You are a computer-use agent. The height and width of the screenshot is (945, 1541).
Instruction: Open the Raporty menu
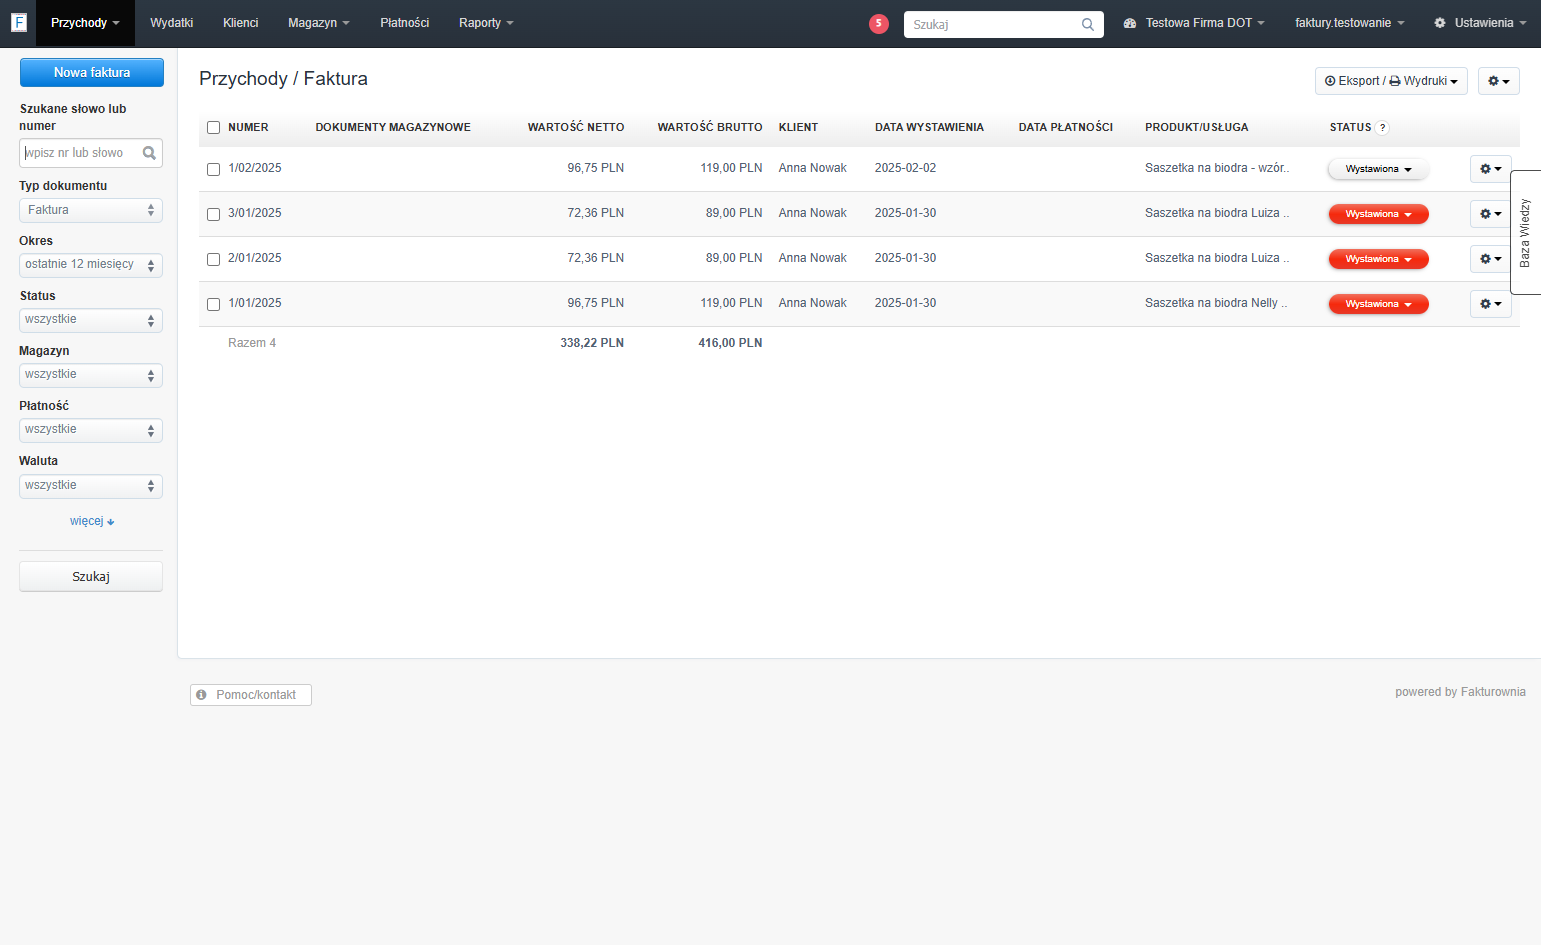(486, 23)
